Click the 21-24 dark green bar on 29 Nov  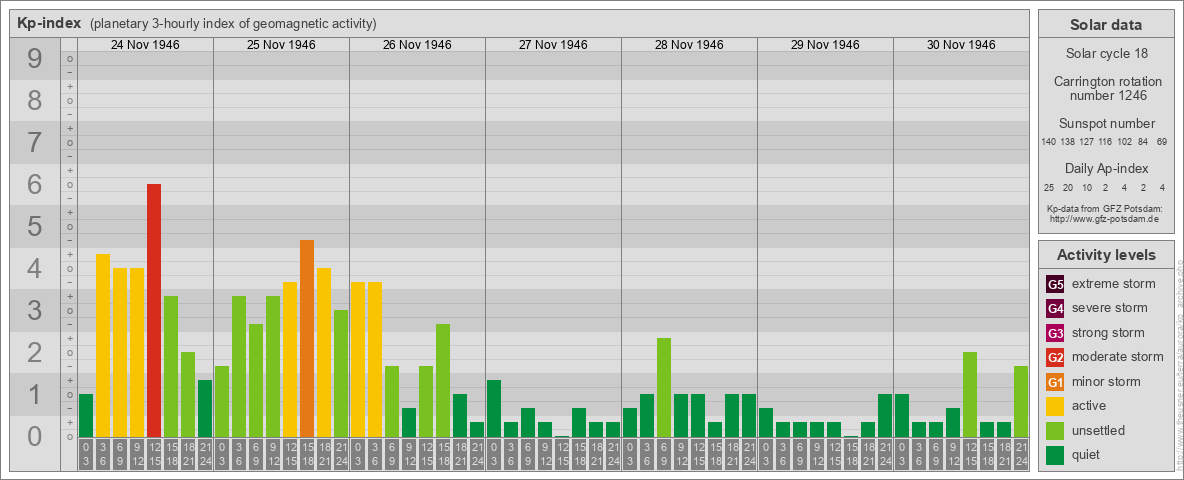(x=885, y=415)
